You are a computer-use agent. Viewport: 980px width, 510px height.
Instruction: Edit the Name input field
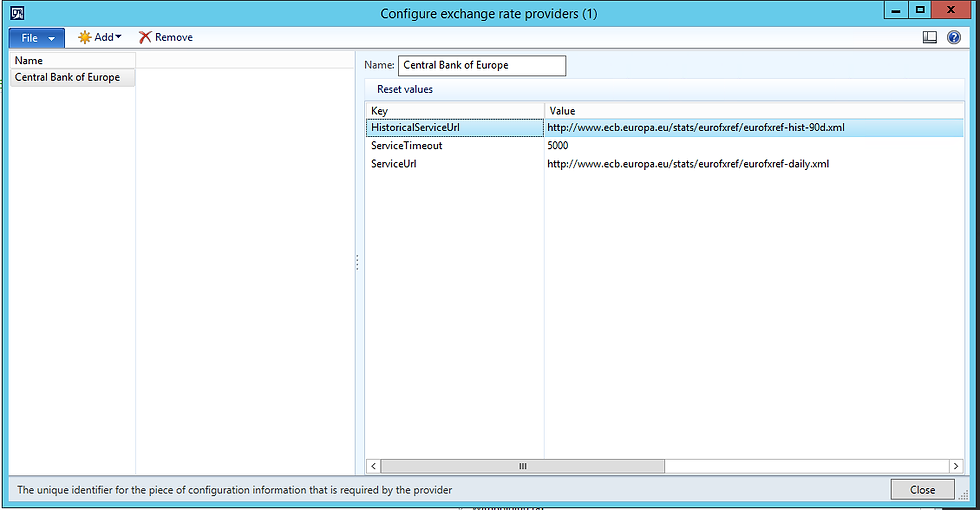click(482, 66)
